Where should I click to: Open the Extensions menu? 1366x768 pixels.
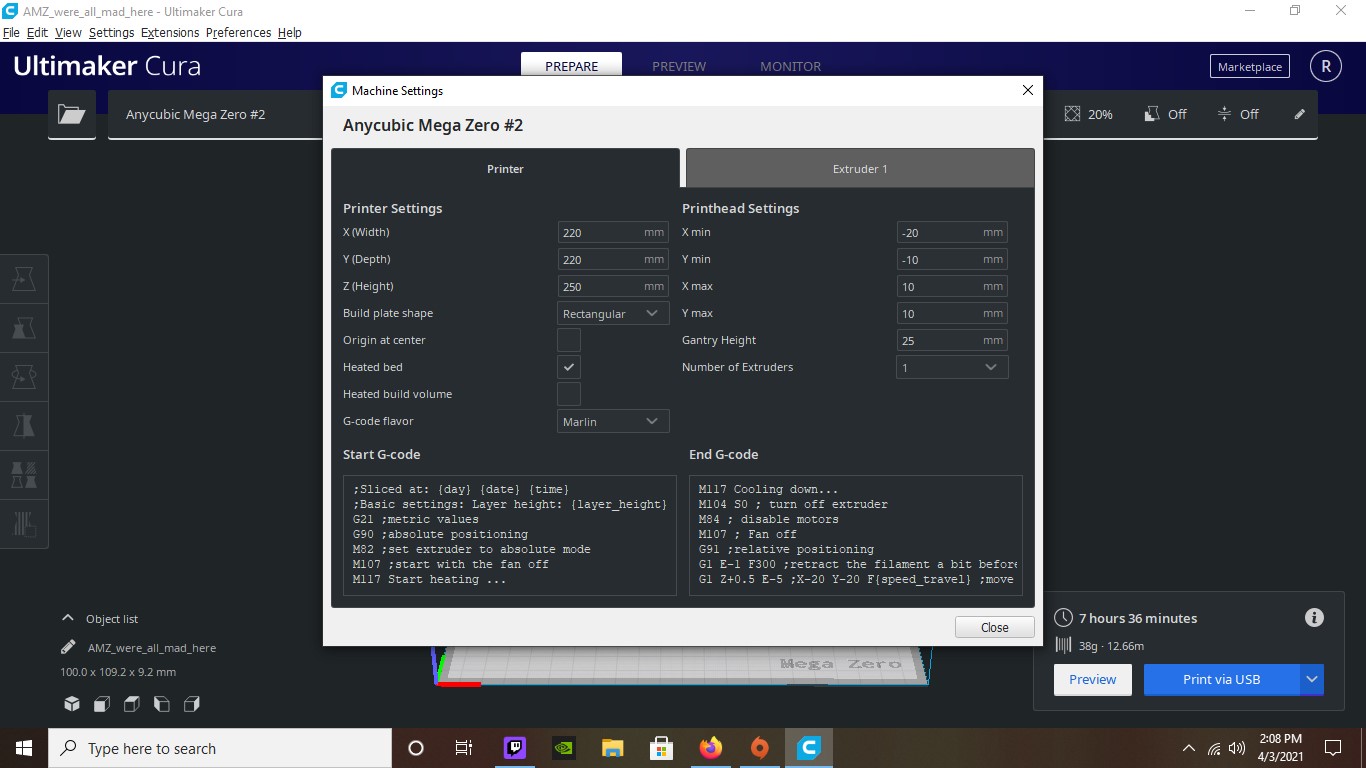pos(170,32)
